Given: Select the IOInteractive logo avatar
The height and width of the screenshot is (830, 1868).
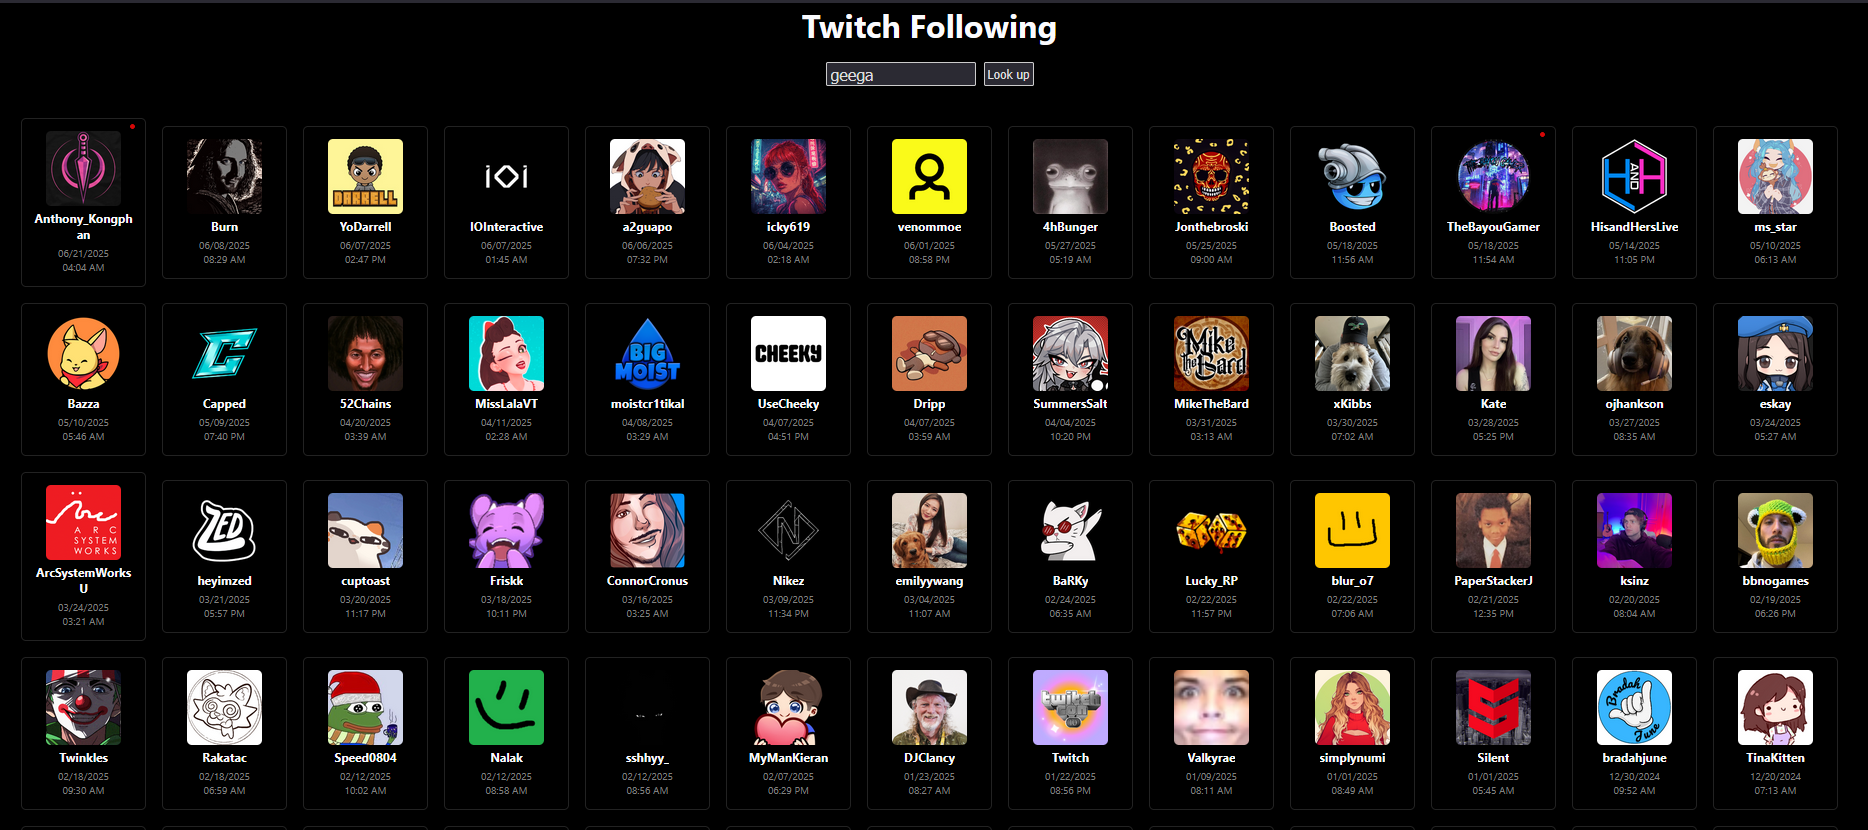Looking at the screenshot, I should 506,176.
